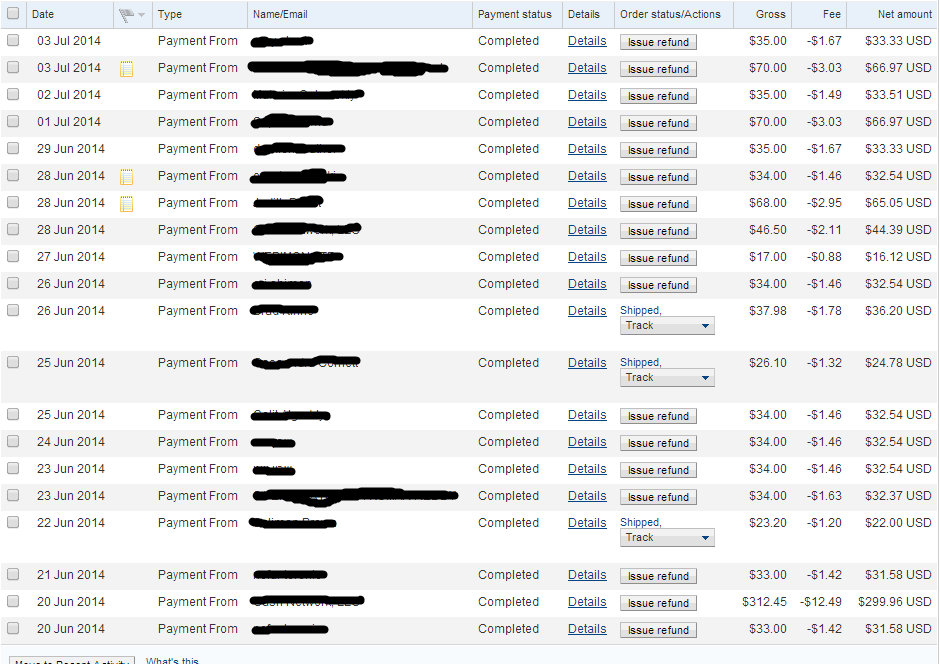Open Details for the 24 Jun 2014 payment
The height and width of the screenshot is (664, 940).
[x=587, y=442]
